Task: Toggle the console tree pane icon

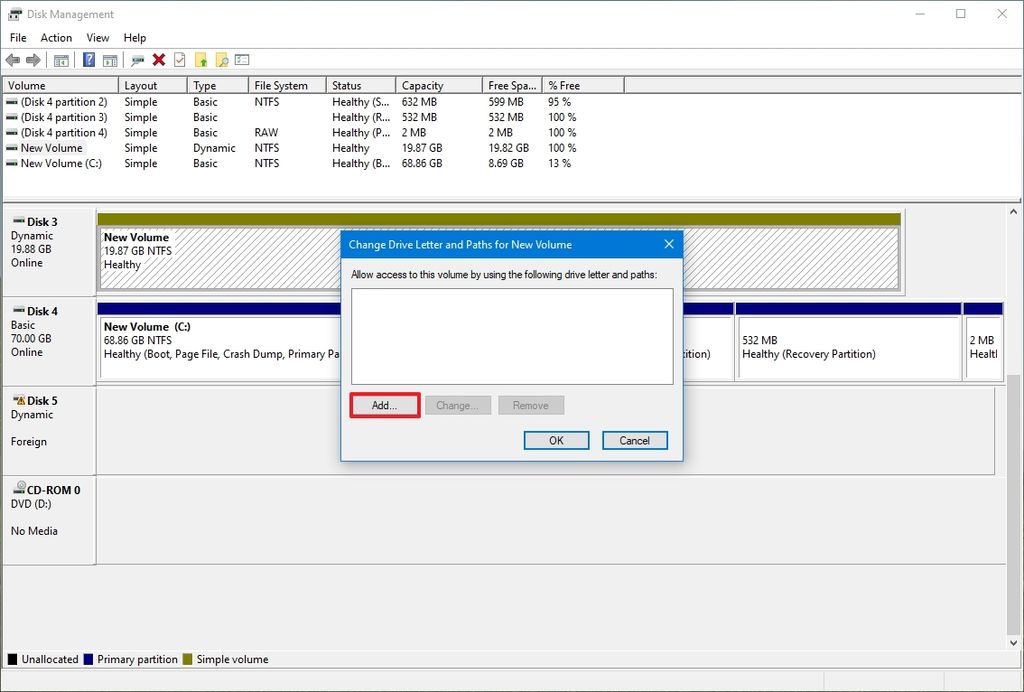Action: (61, 59)
